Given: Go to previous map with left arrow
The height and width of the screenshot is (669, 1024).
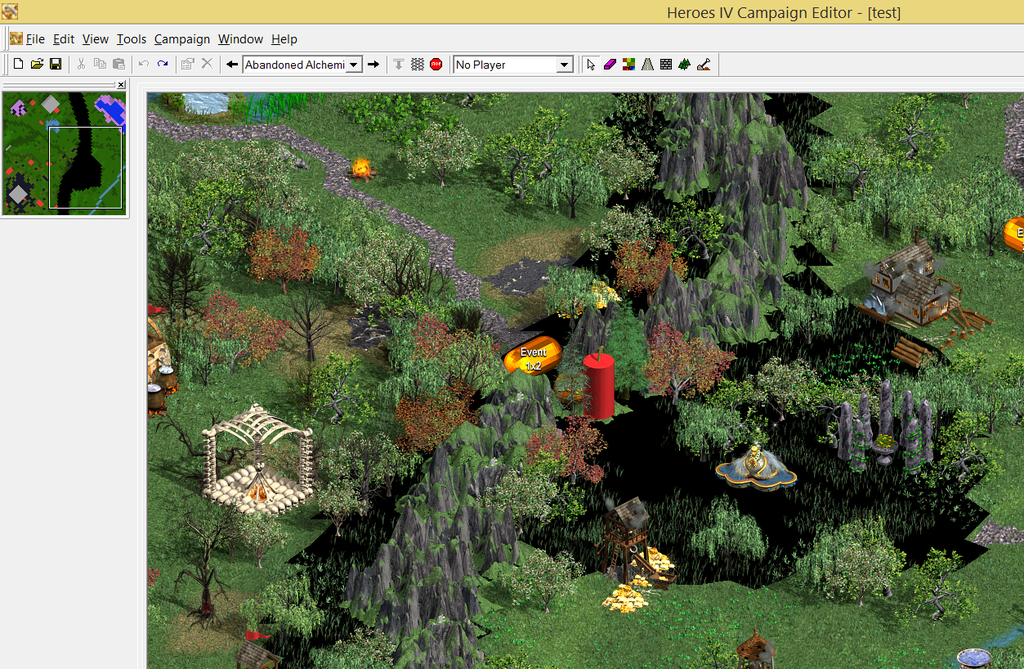Looking at the screenshot, I should tap(232, 64).
